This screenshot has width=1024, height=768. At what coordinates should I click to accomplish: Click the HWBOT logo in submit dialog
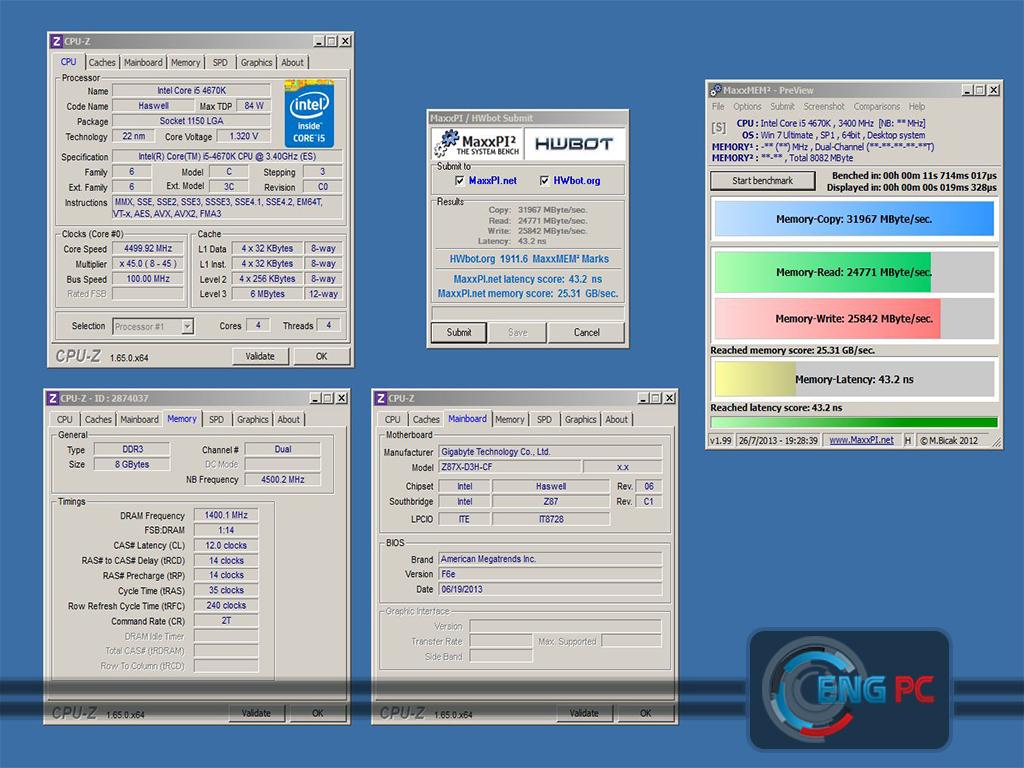pos(573,144)
